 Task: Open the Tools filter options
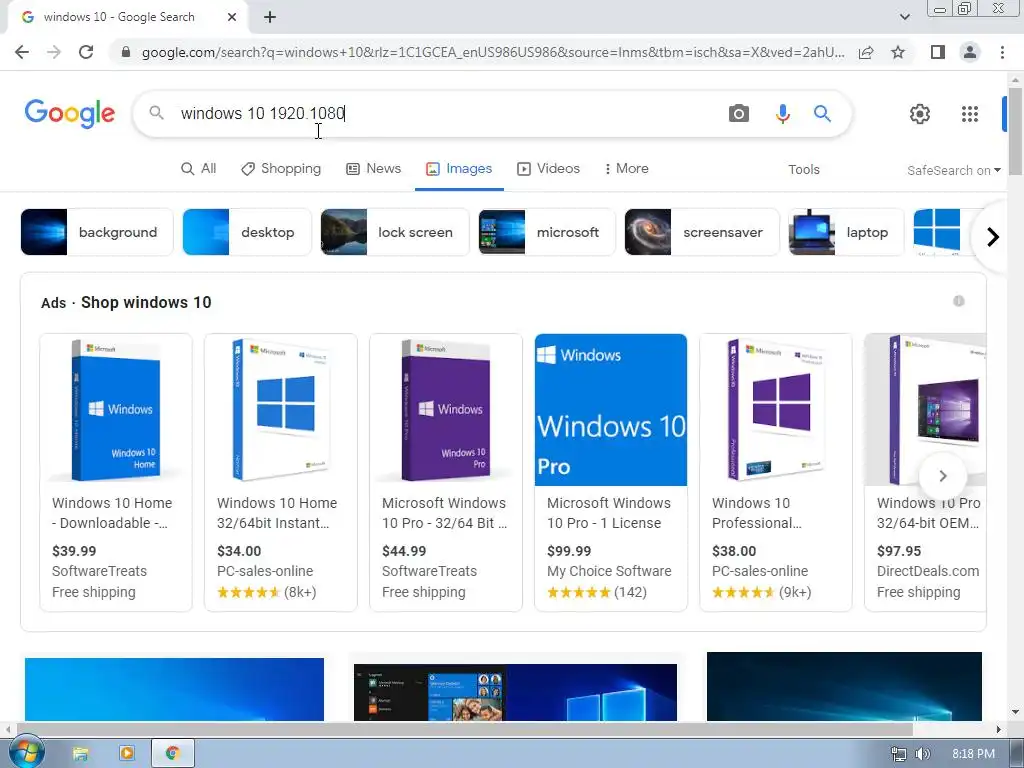click(803, 170)
